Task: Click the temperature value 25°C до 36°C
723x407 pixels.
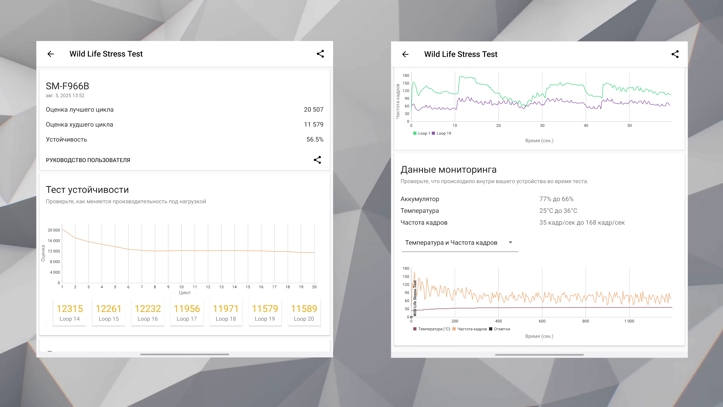Action: click(558, 211)
